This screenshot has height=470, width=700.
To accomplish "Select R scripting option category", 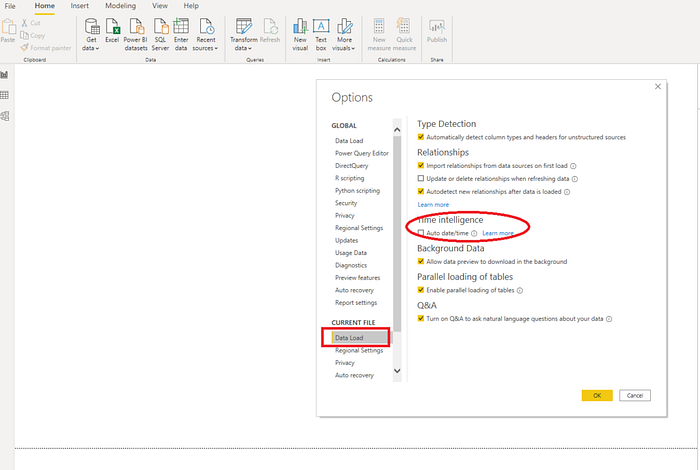I will click(350, 178).
